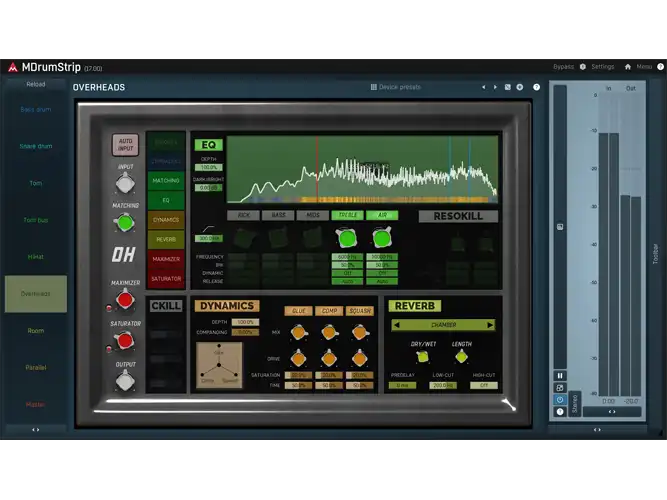Click the Dynamics triangle XY pad
667x500 pixels.
219,365
